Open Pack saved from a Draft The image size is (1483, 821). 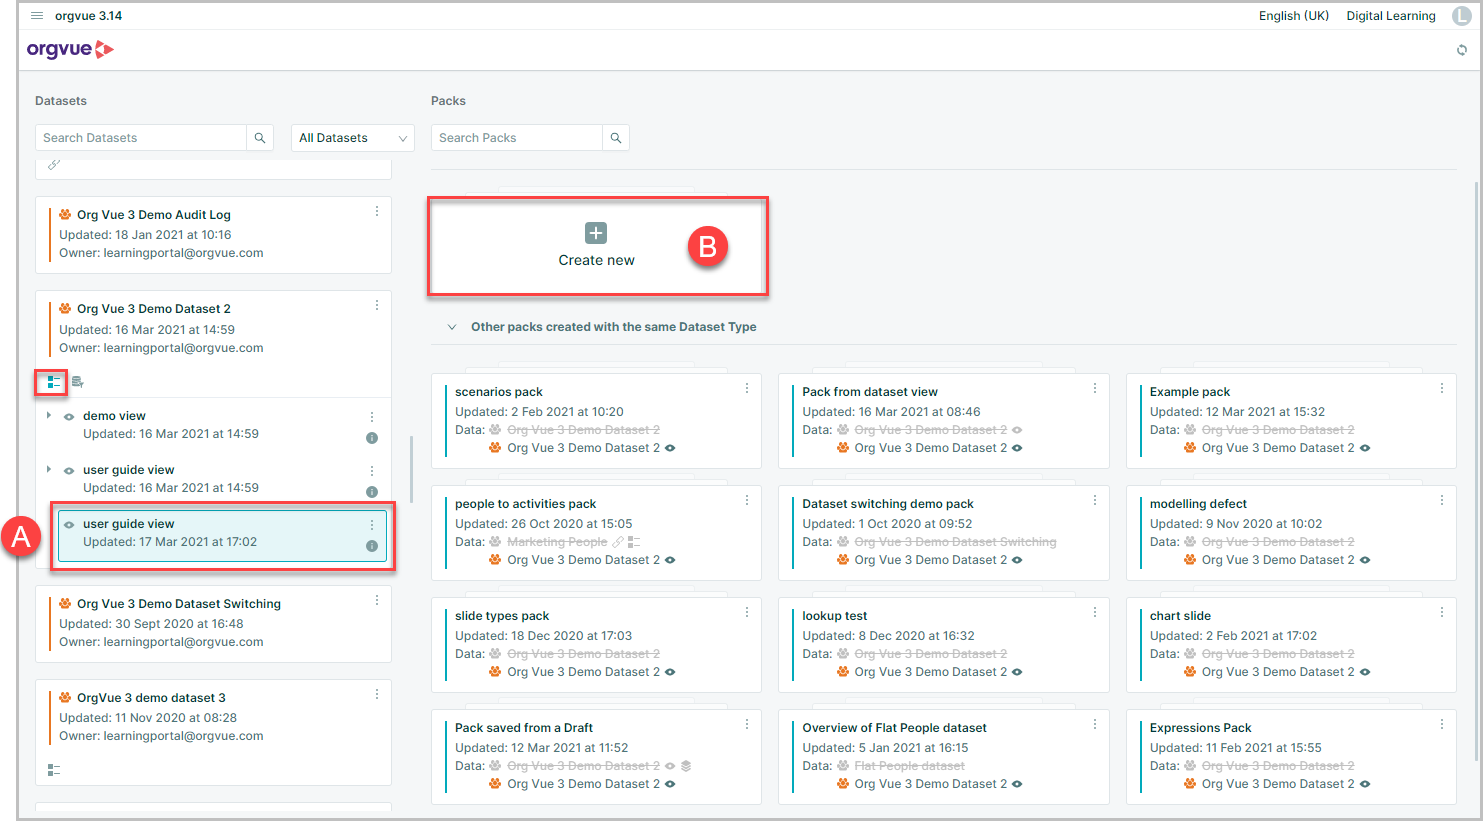596,757
